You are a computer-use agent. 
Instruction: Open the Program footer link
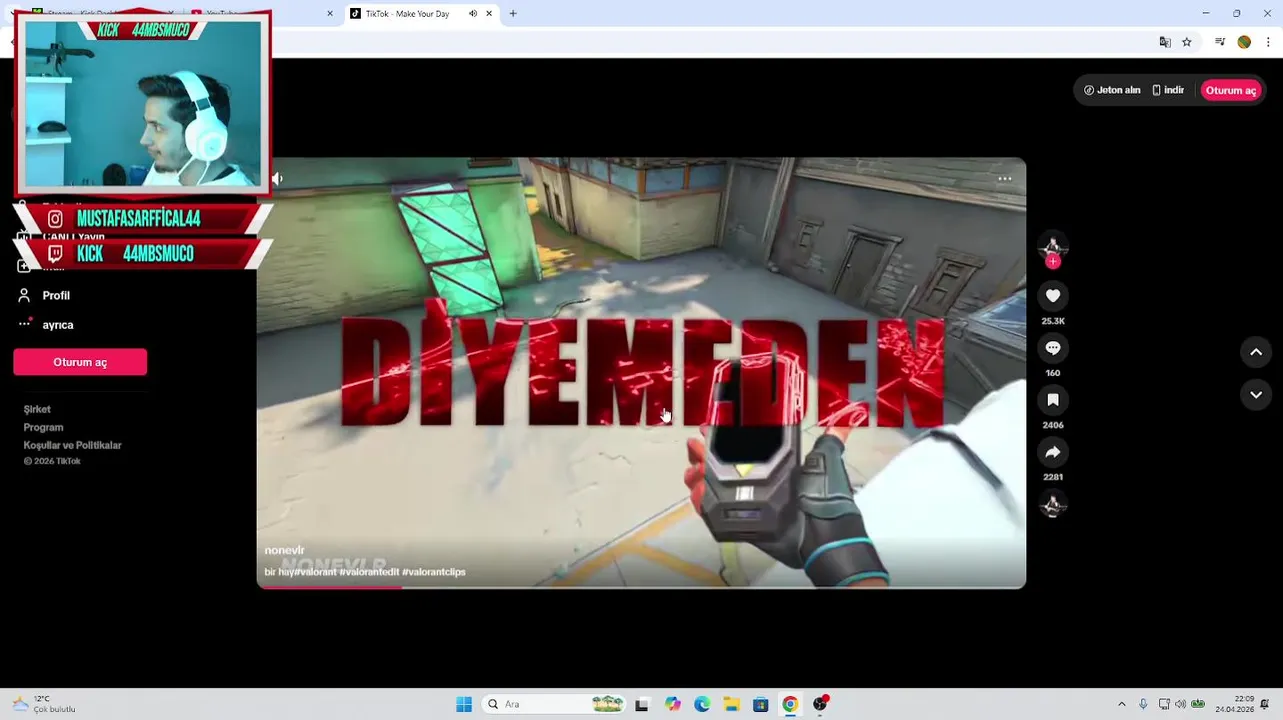43,427
